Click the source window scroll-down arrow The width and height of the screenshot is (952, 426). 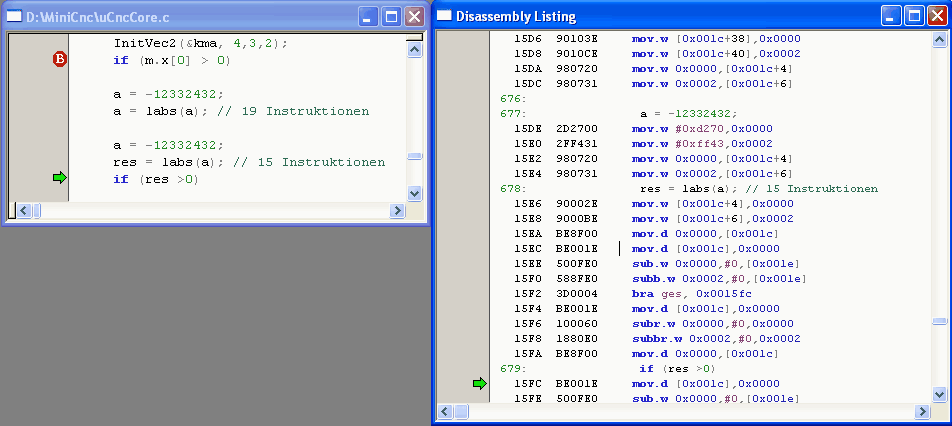415,194
